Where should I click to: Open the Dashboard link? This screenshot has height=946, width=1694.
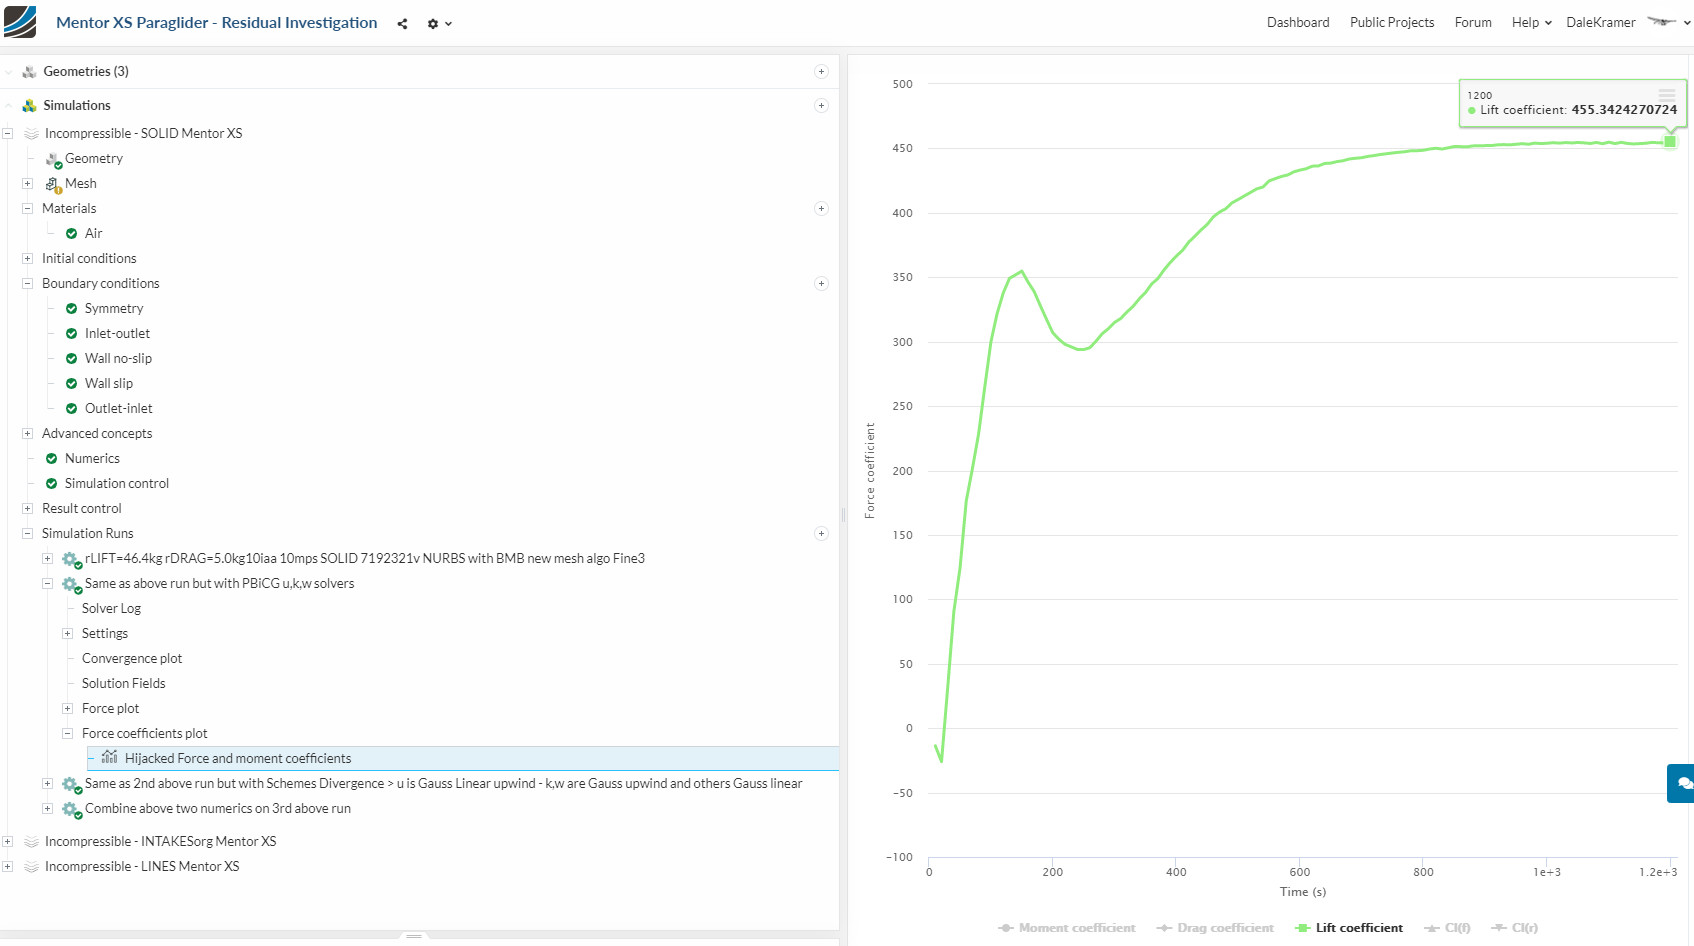click(x=1297, y=23)
